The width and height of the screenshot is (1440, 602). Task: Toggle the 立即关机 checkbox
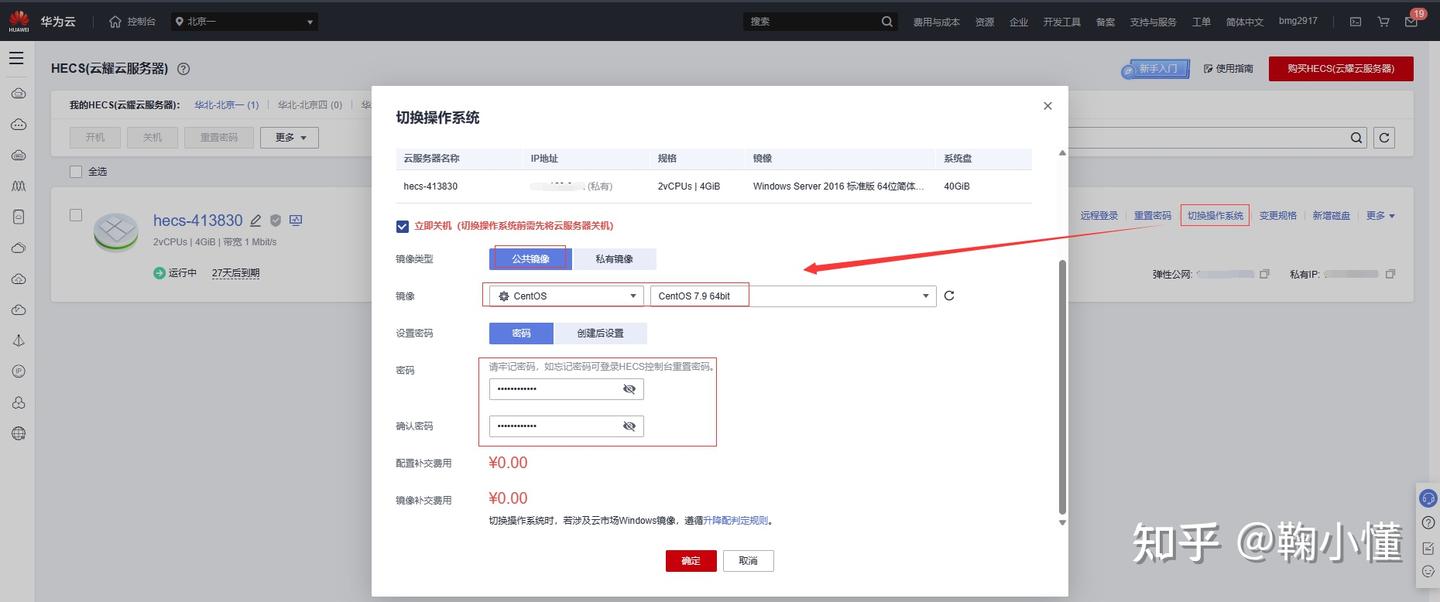click(x=402, y=226)
